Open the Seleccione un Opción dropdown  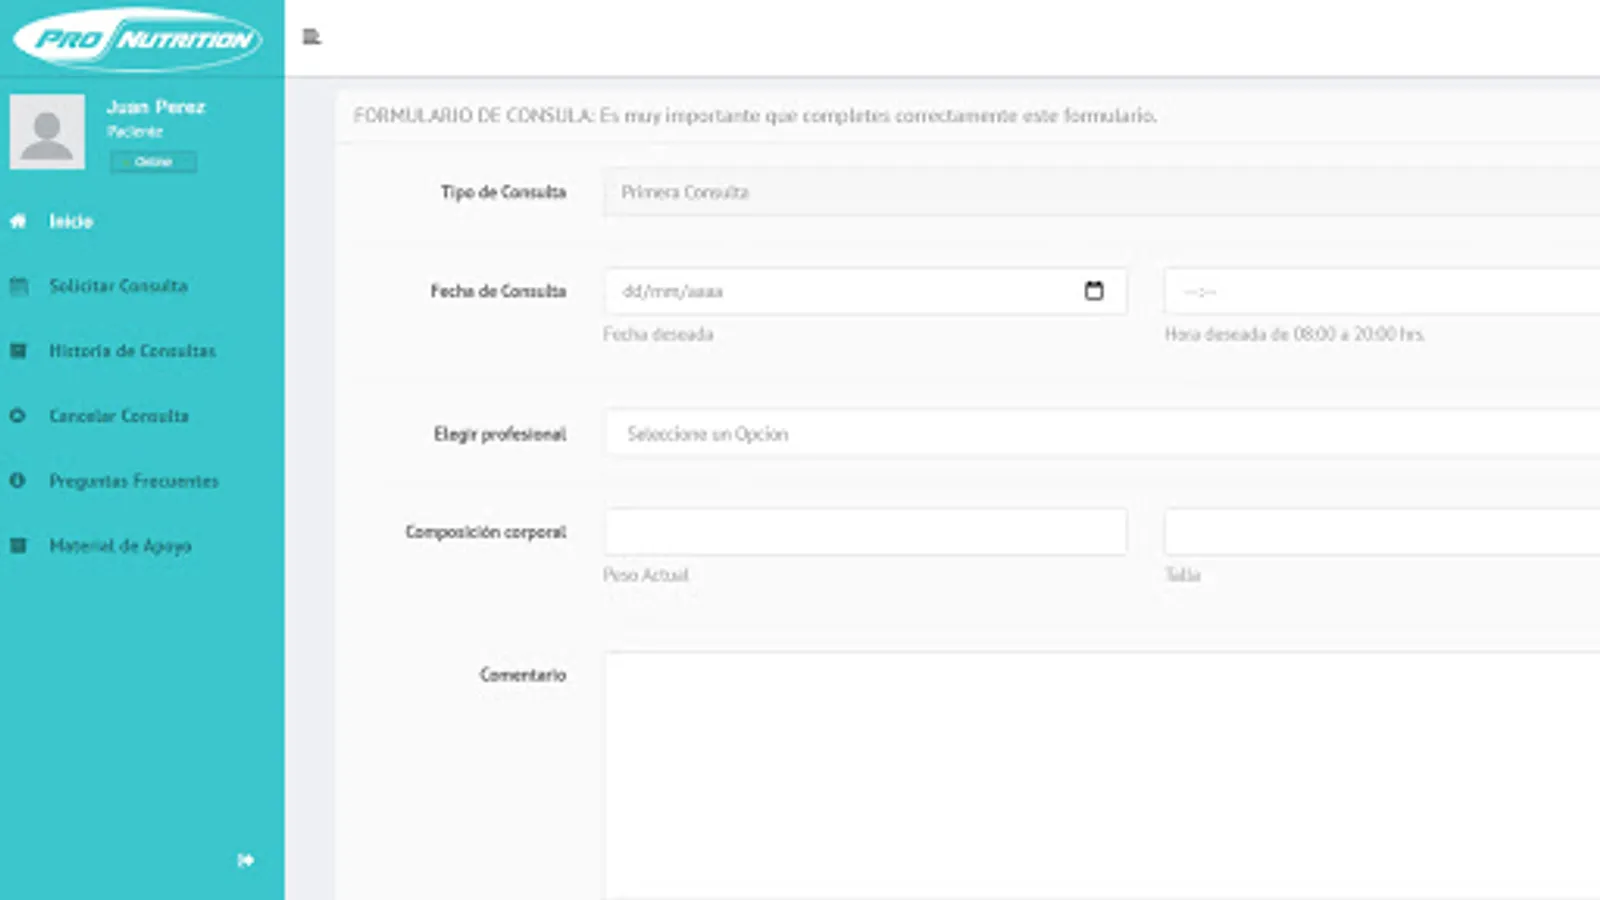[x=900, y=433]
